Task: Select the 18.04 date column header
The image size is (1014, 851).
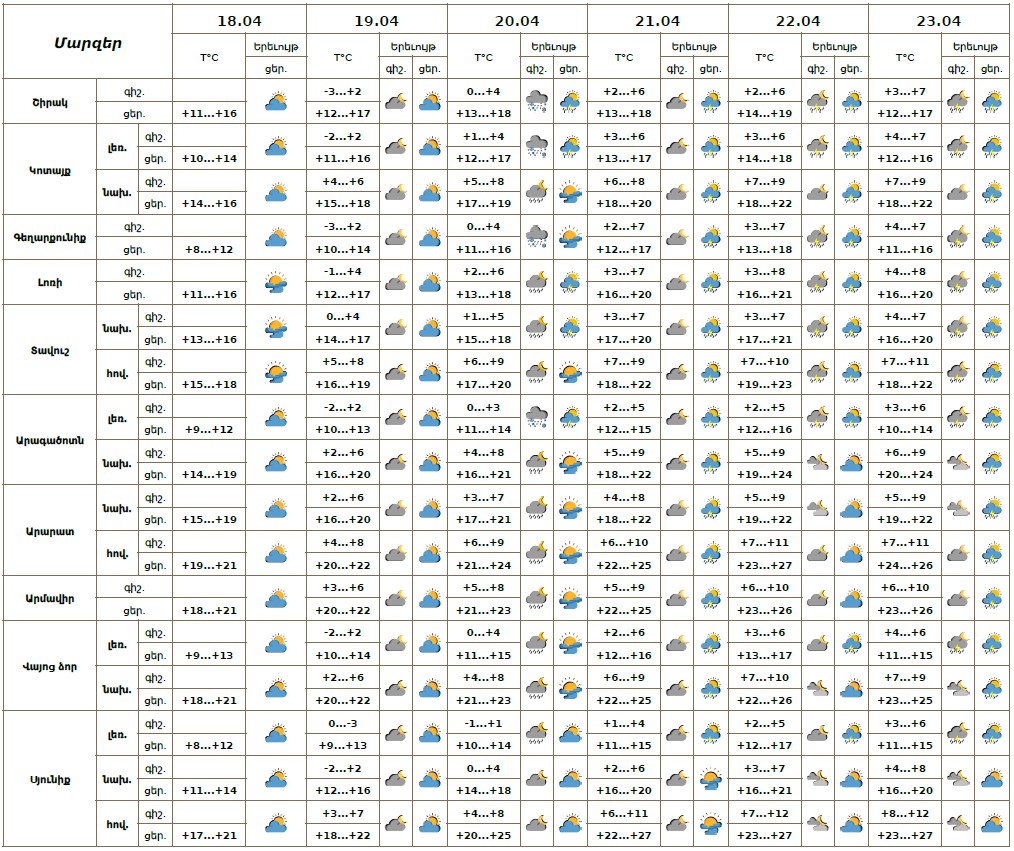Action: coord(239,20)
